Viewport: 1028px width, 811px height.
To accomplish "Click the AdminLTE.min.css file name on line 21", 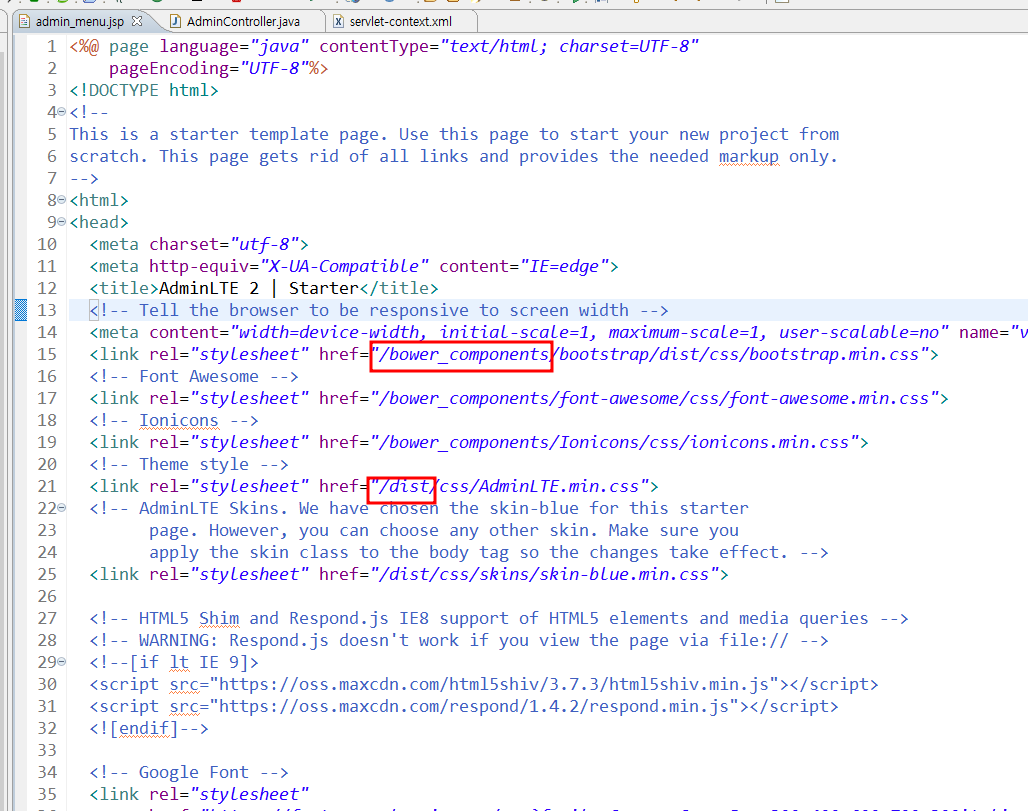I will (559, 486).
